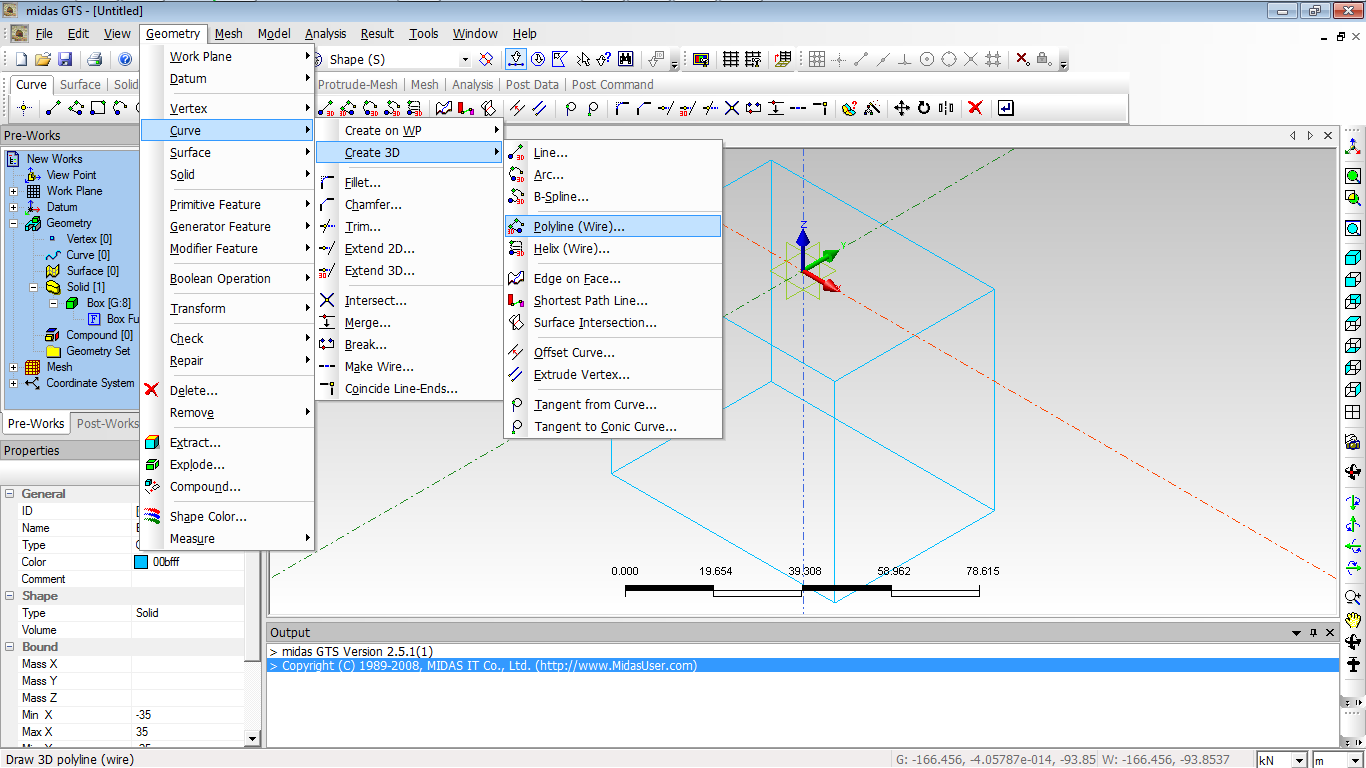This screenshot has width=1366, height=768.
Task: Click the binoculars find icon
Action: click(626, 60)
